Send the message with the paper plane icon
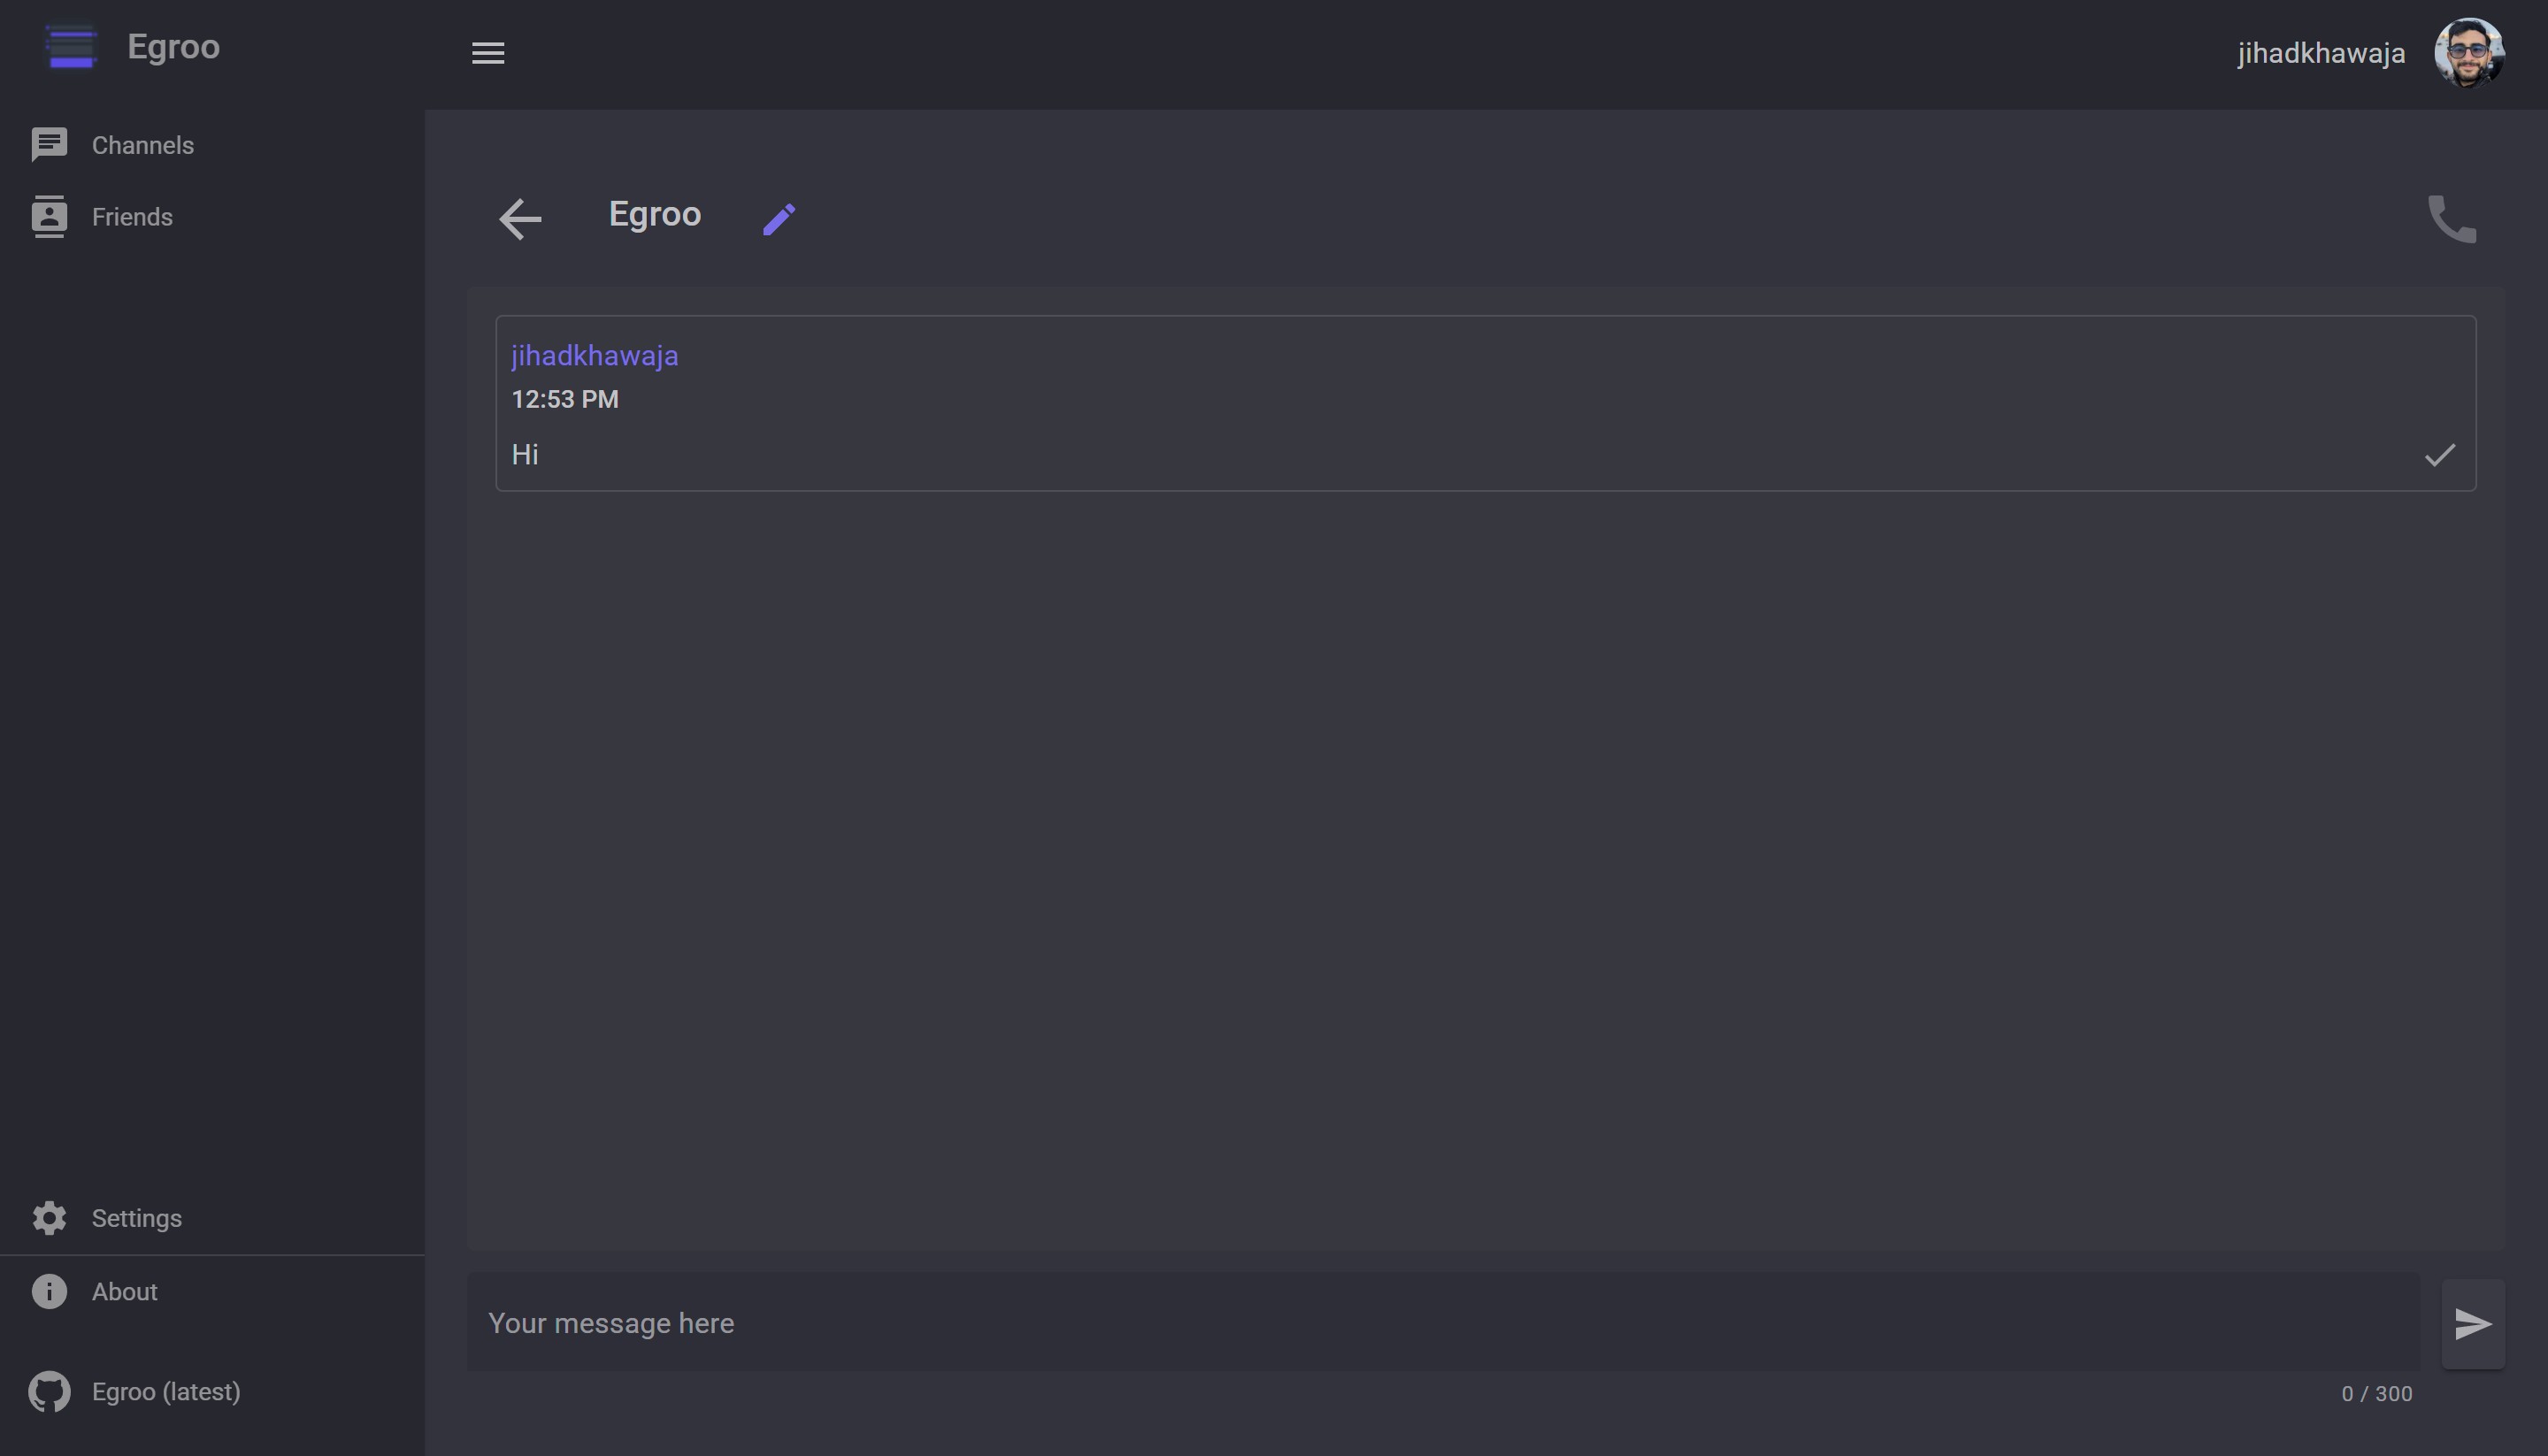This screenshot has width=2548, height=1456. pos(2473,1324)
